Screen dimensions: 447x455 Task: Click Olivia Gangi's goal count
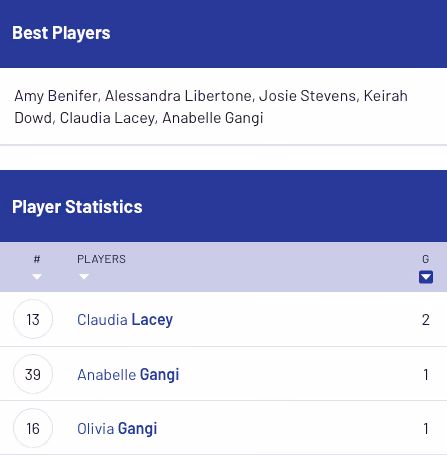coord(426,429)
